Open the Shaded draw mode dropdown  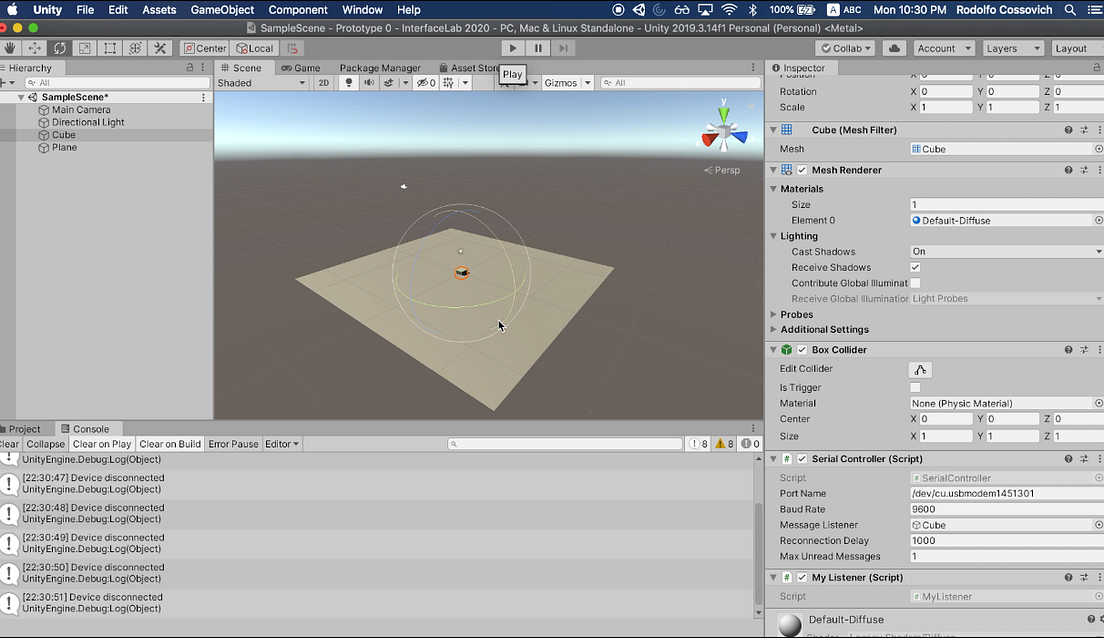click(261, 82)
